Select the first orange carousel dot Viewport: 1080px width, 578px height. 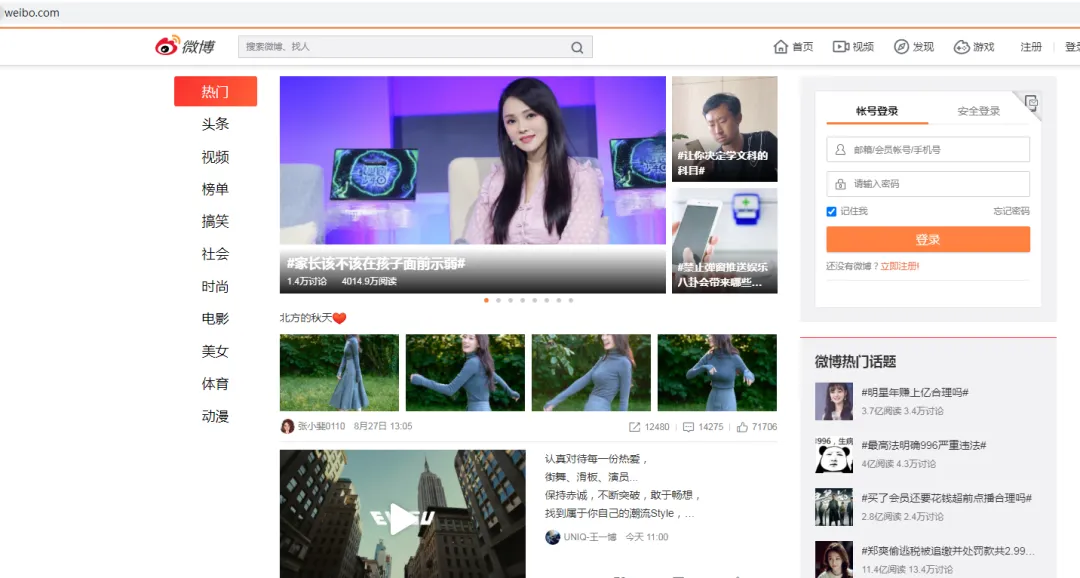(486, 300)
